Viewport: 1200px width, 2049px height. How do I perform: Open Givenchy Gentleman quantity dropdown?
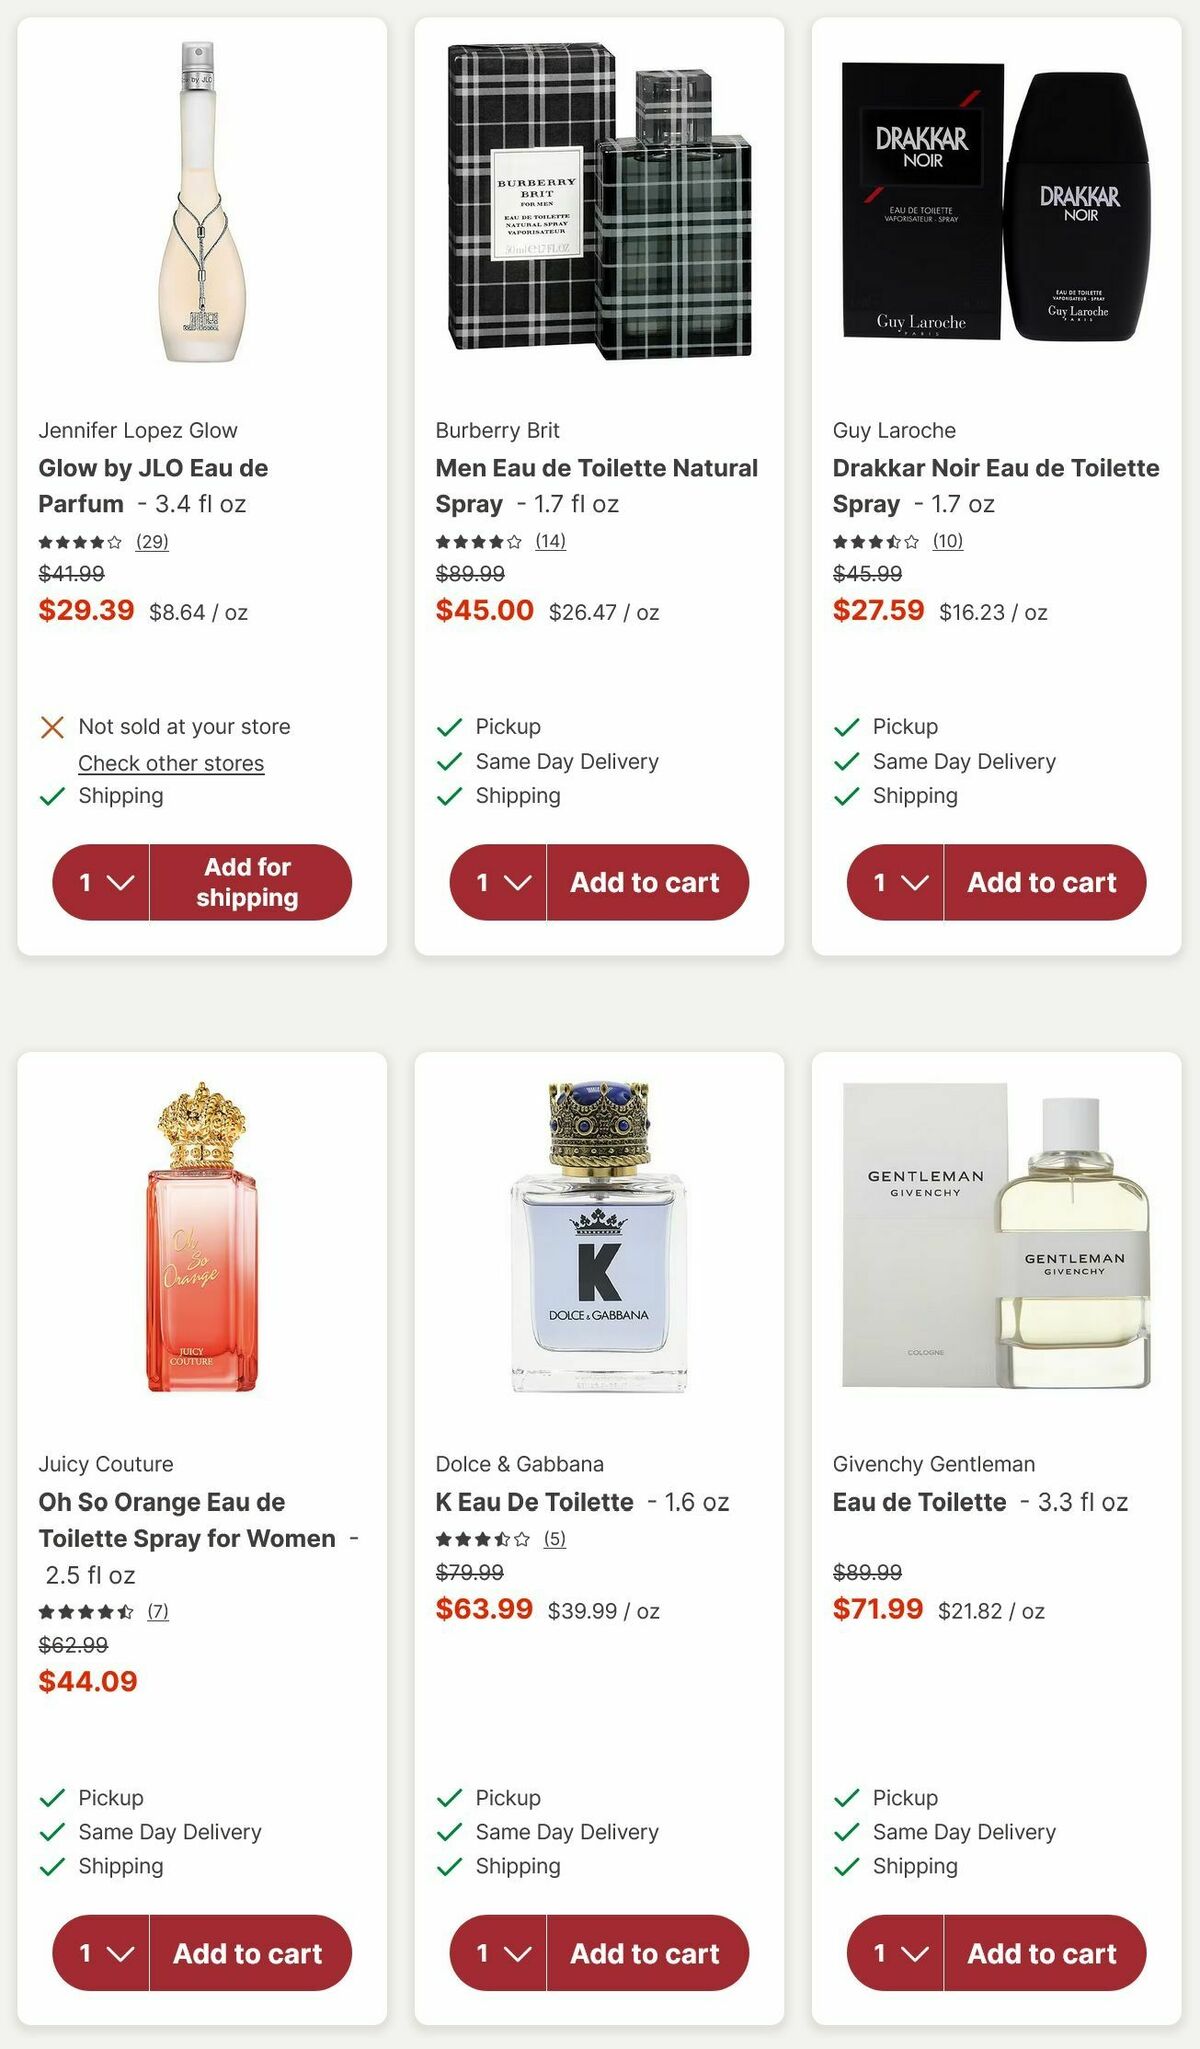(896, 1953)
